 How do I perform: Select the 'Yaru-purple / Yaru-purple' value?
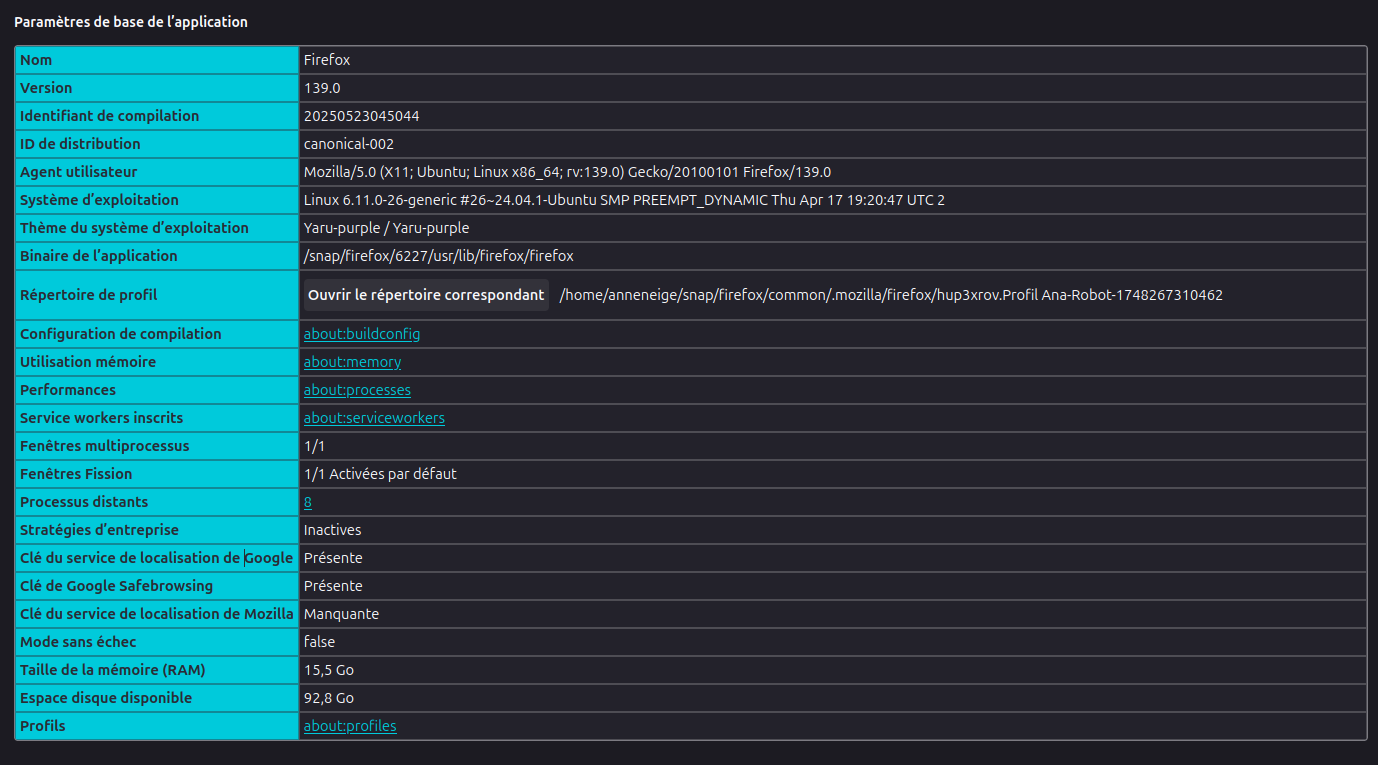coord(386,228)
